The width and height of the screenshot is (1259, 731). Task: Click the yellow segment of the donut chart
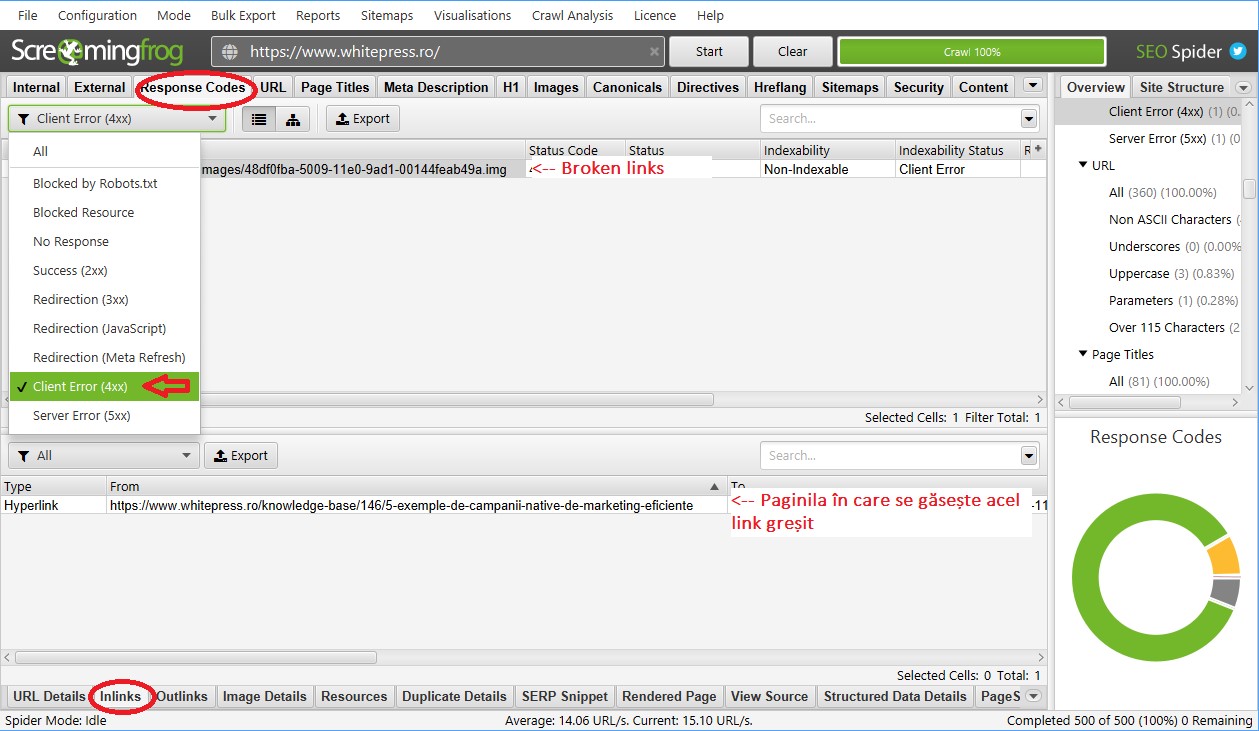coord(1223,556)
